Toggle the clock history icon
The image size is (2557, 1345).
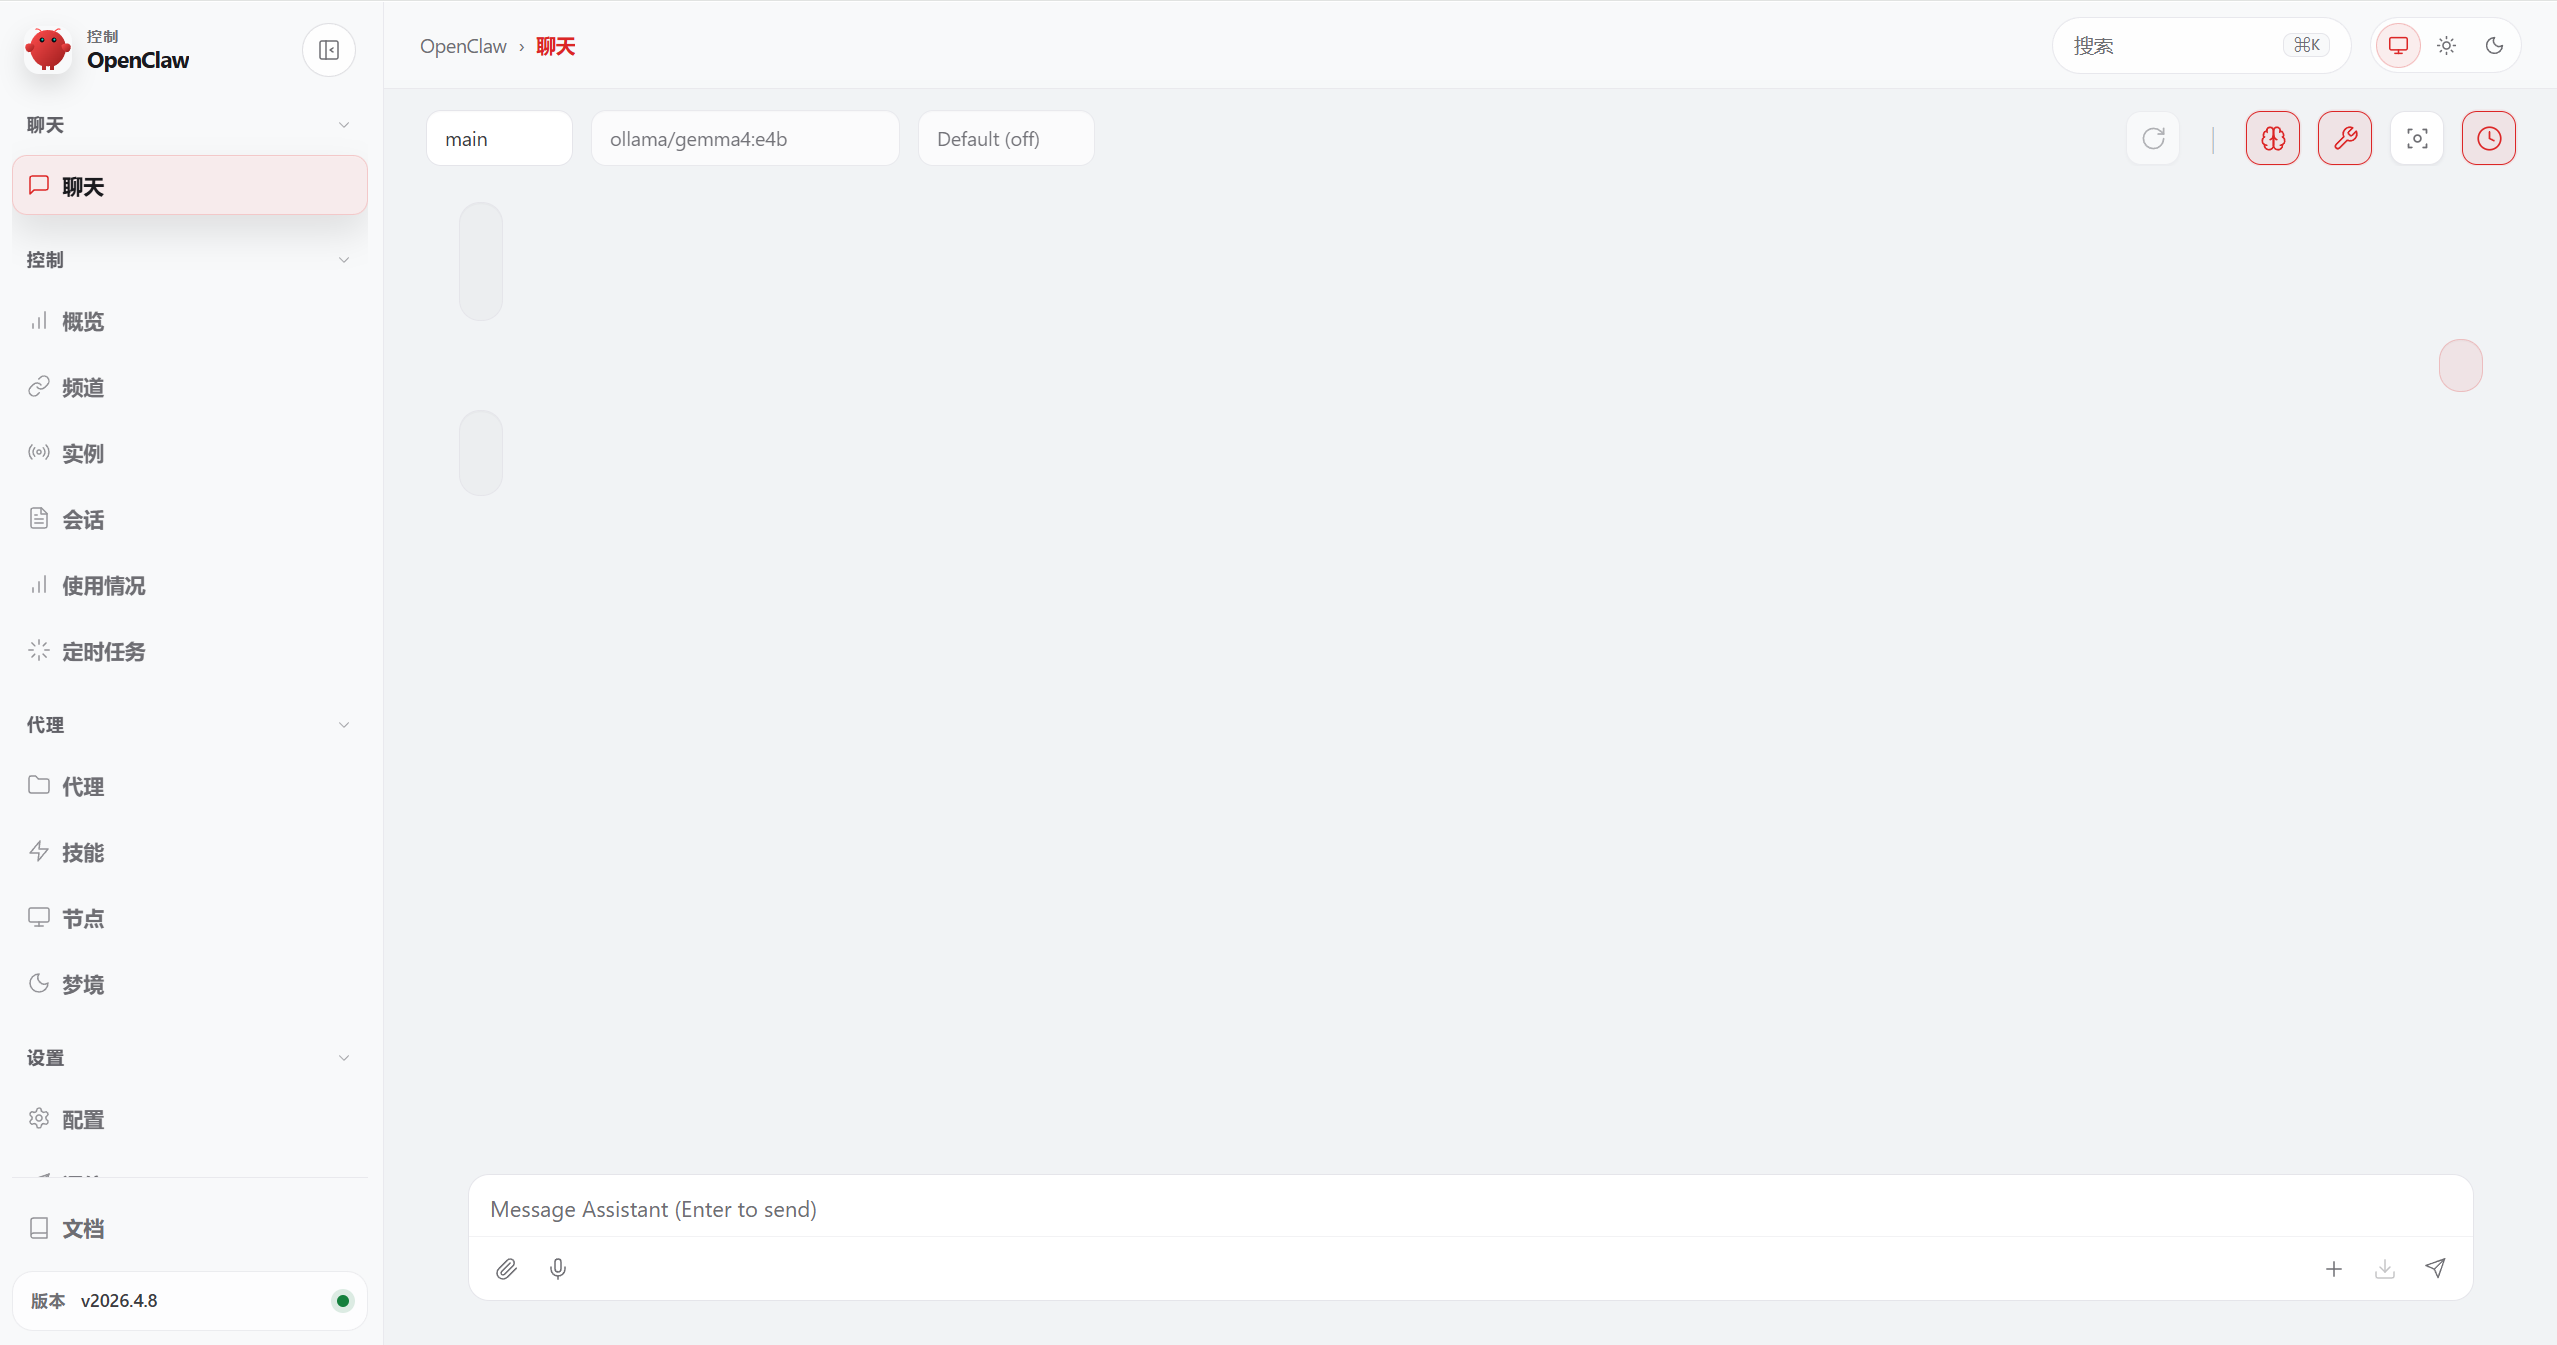pyautogui.click(x=2489, y=138)
